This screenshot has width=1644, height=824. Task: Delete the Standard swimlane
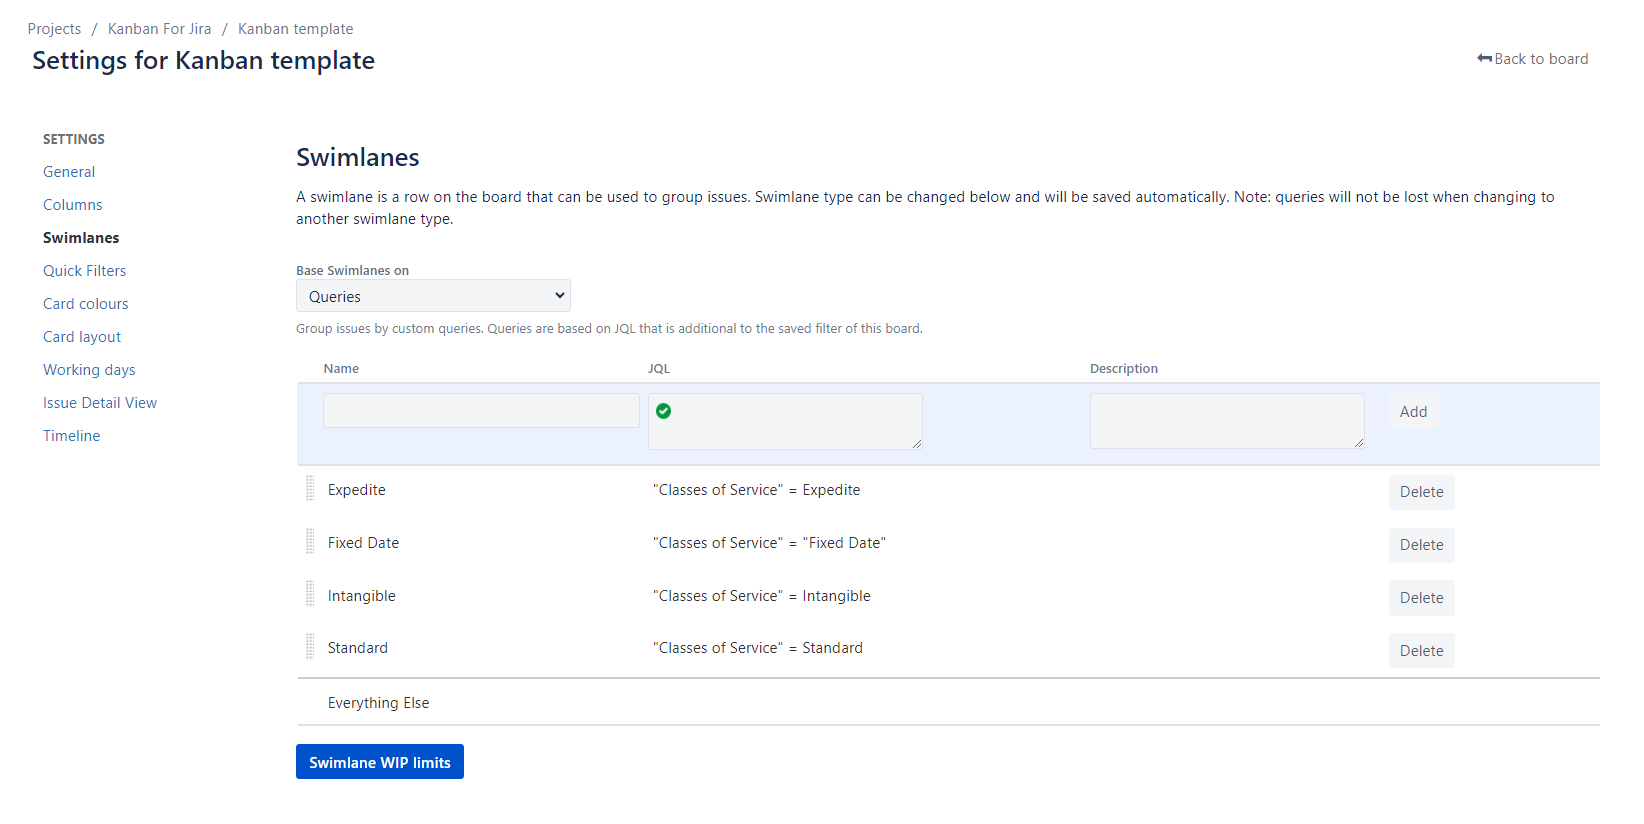pyautogui.click(x=1421, y=651)
